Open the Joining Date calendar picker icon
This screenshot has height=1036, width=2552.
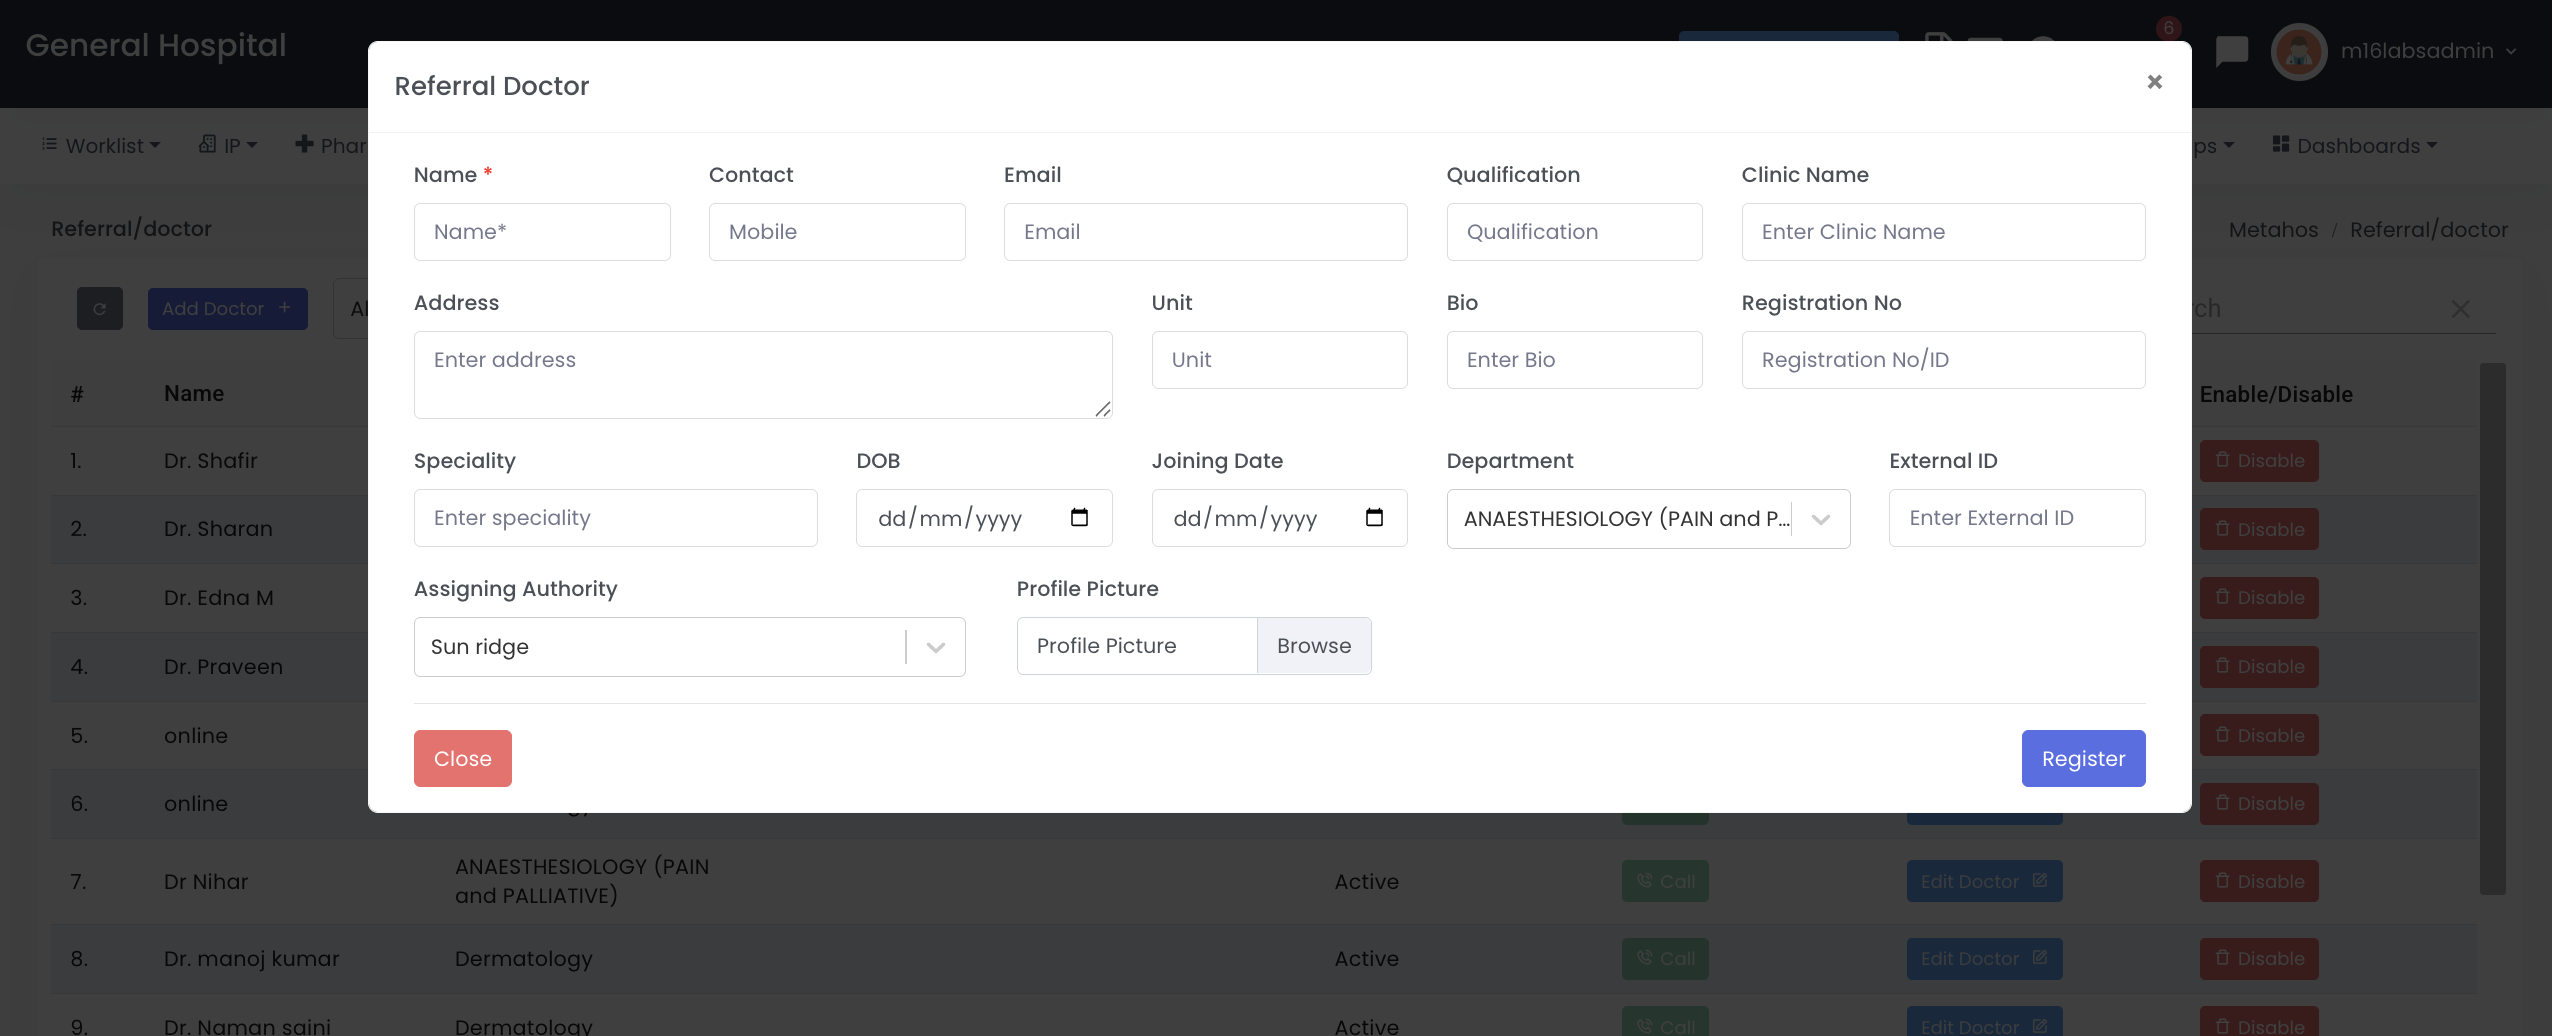coord(1374,518)
